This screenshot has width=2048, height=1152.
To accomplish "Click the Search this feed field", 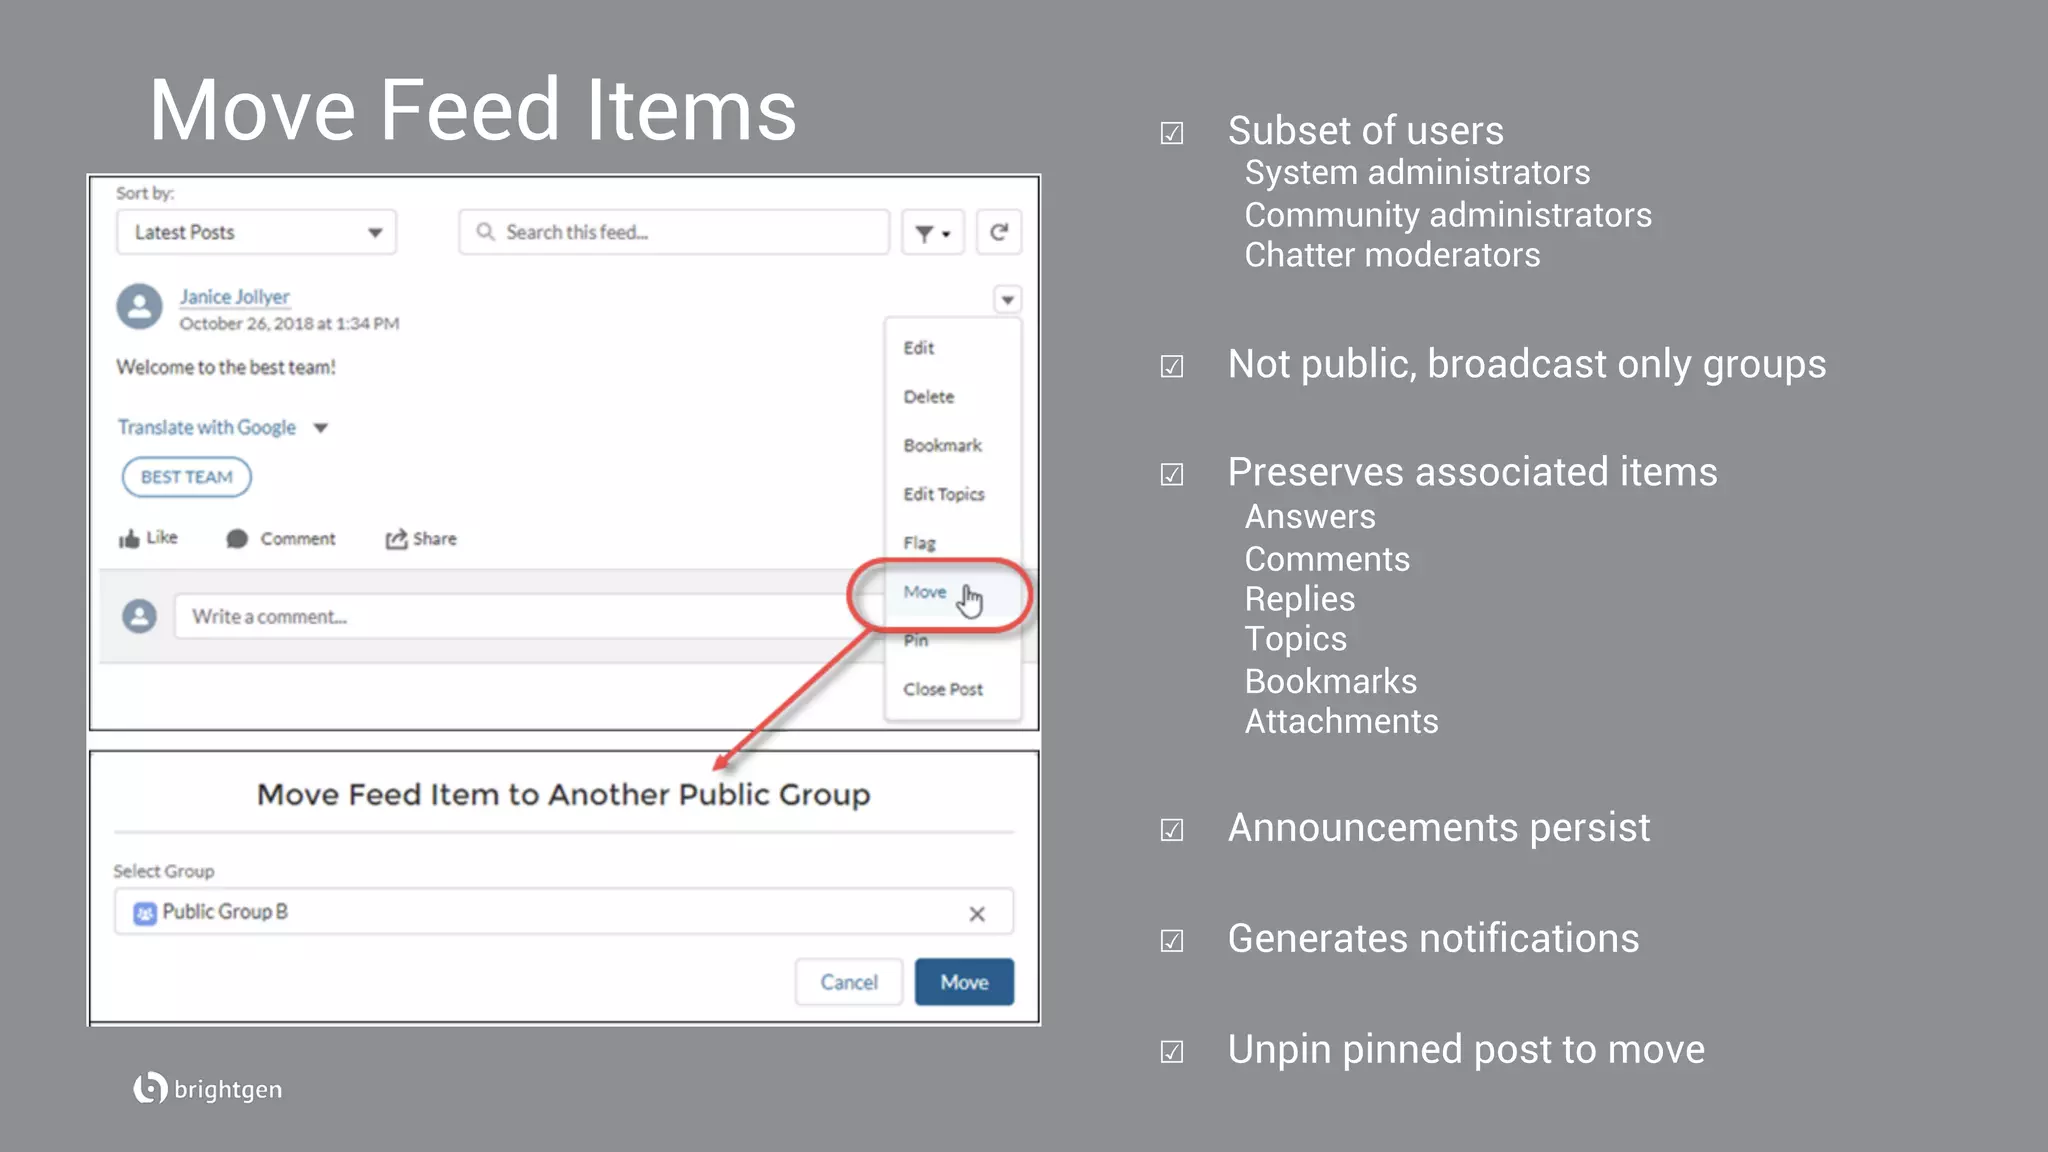I will pyautogui.click(x=673, y=232).
